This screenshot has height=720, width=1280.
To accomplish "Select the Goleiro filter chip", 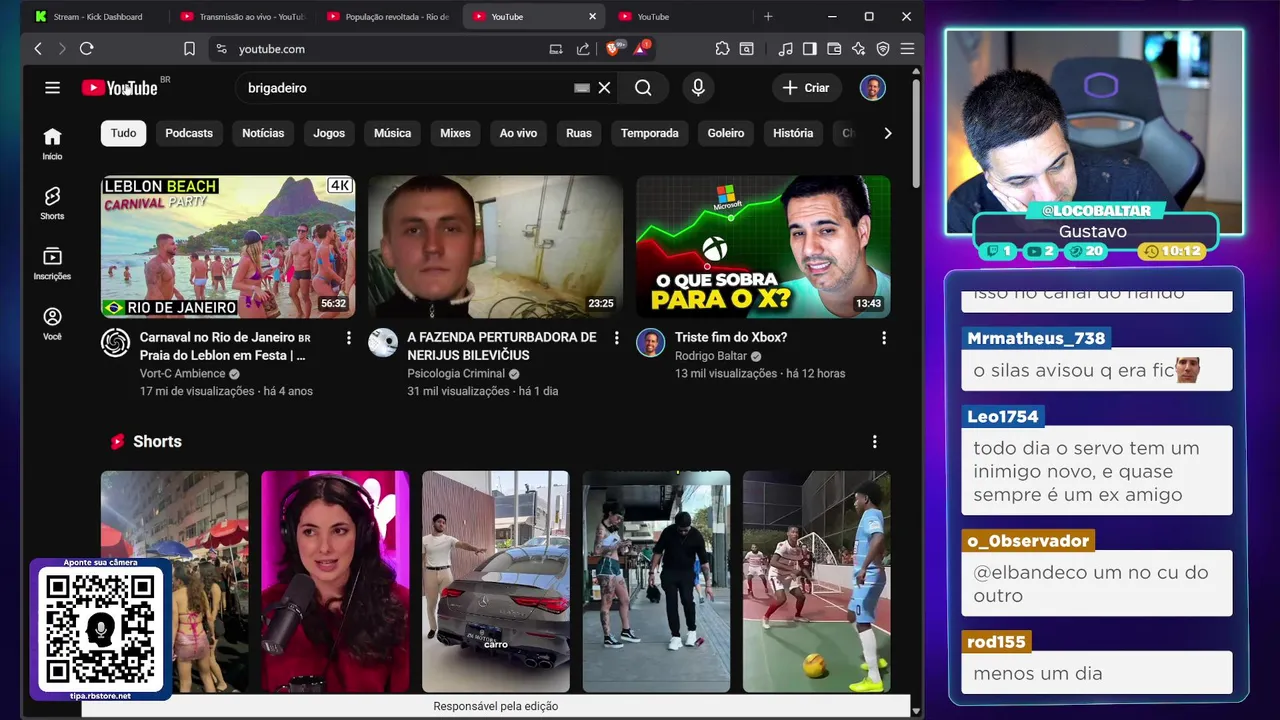I will point(726,133).
